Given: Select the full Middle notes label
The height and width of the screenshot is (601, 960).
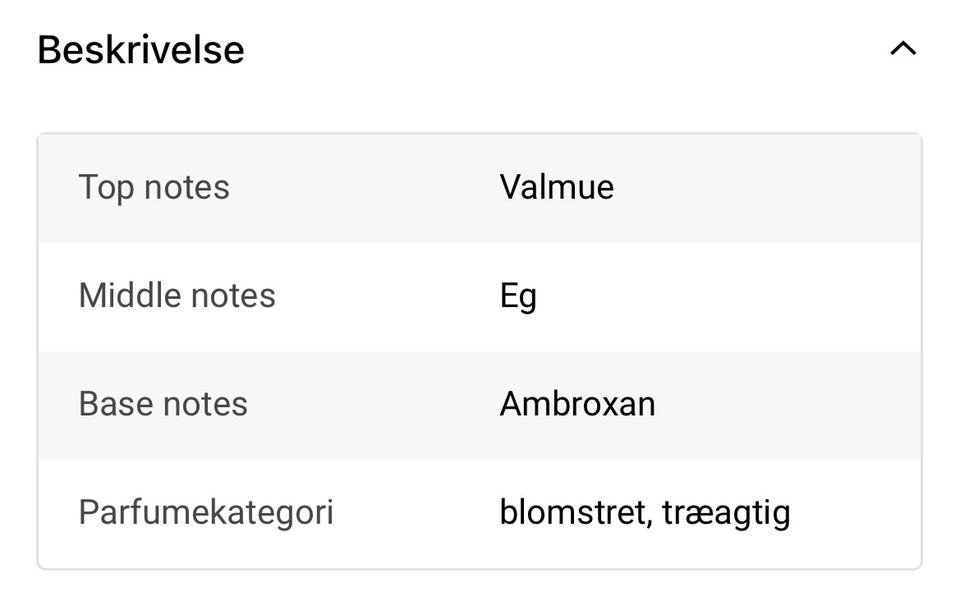Looking at the screenshot, I should pyautogui.click(x=177, y=296).
